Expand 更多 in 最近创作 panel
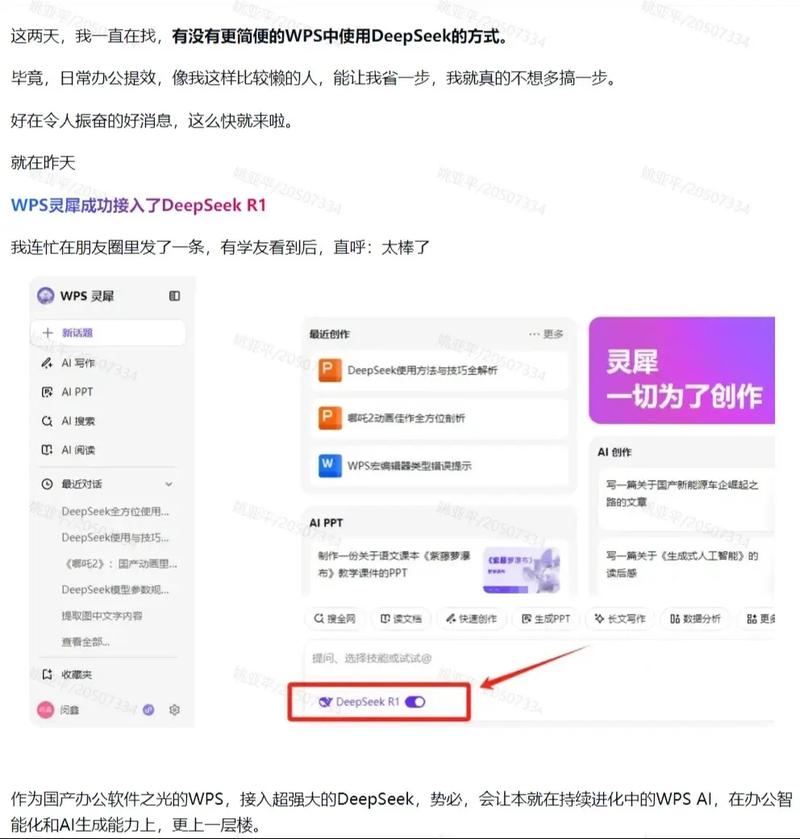800x839 pixels. (x=547, y=334)
